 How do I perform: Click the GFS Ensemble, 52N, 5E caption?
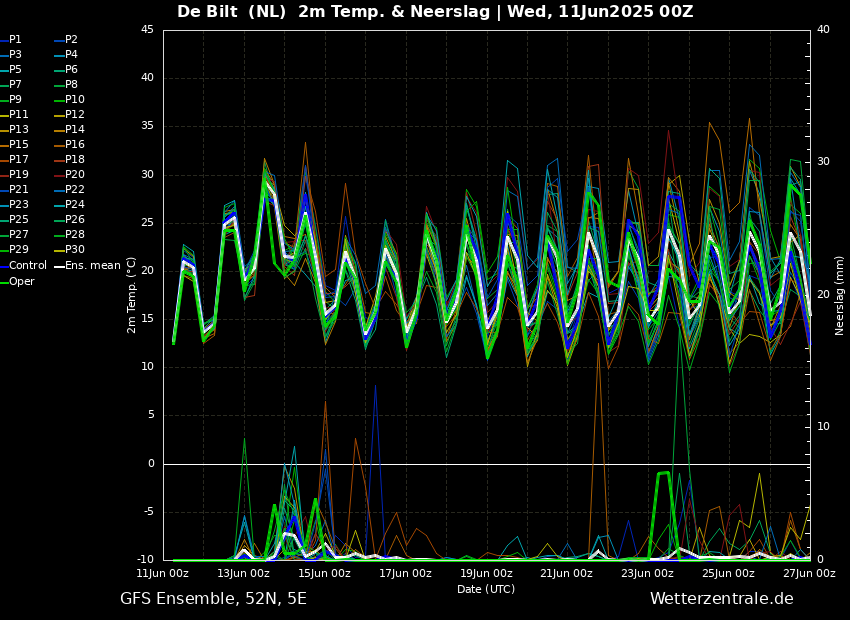pos(213,599)
